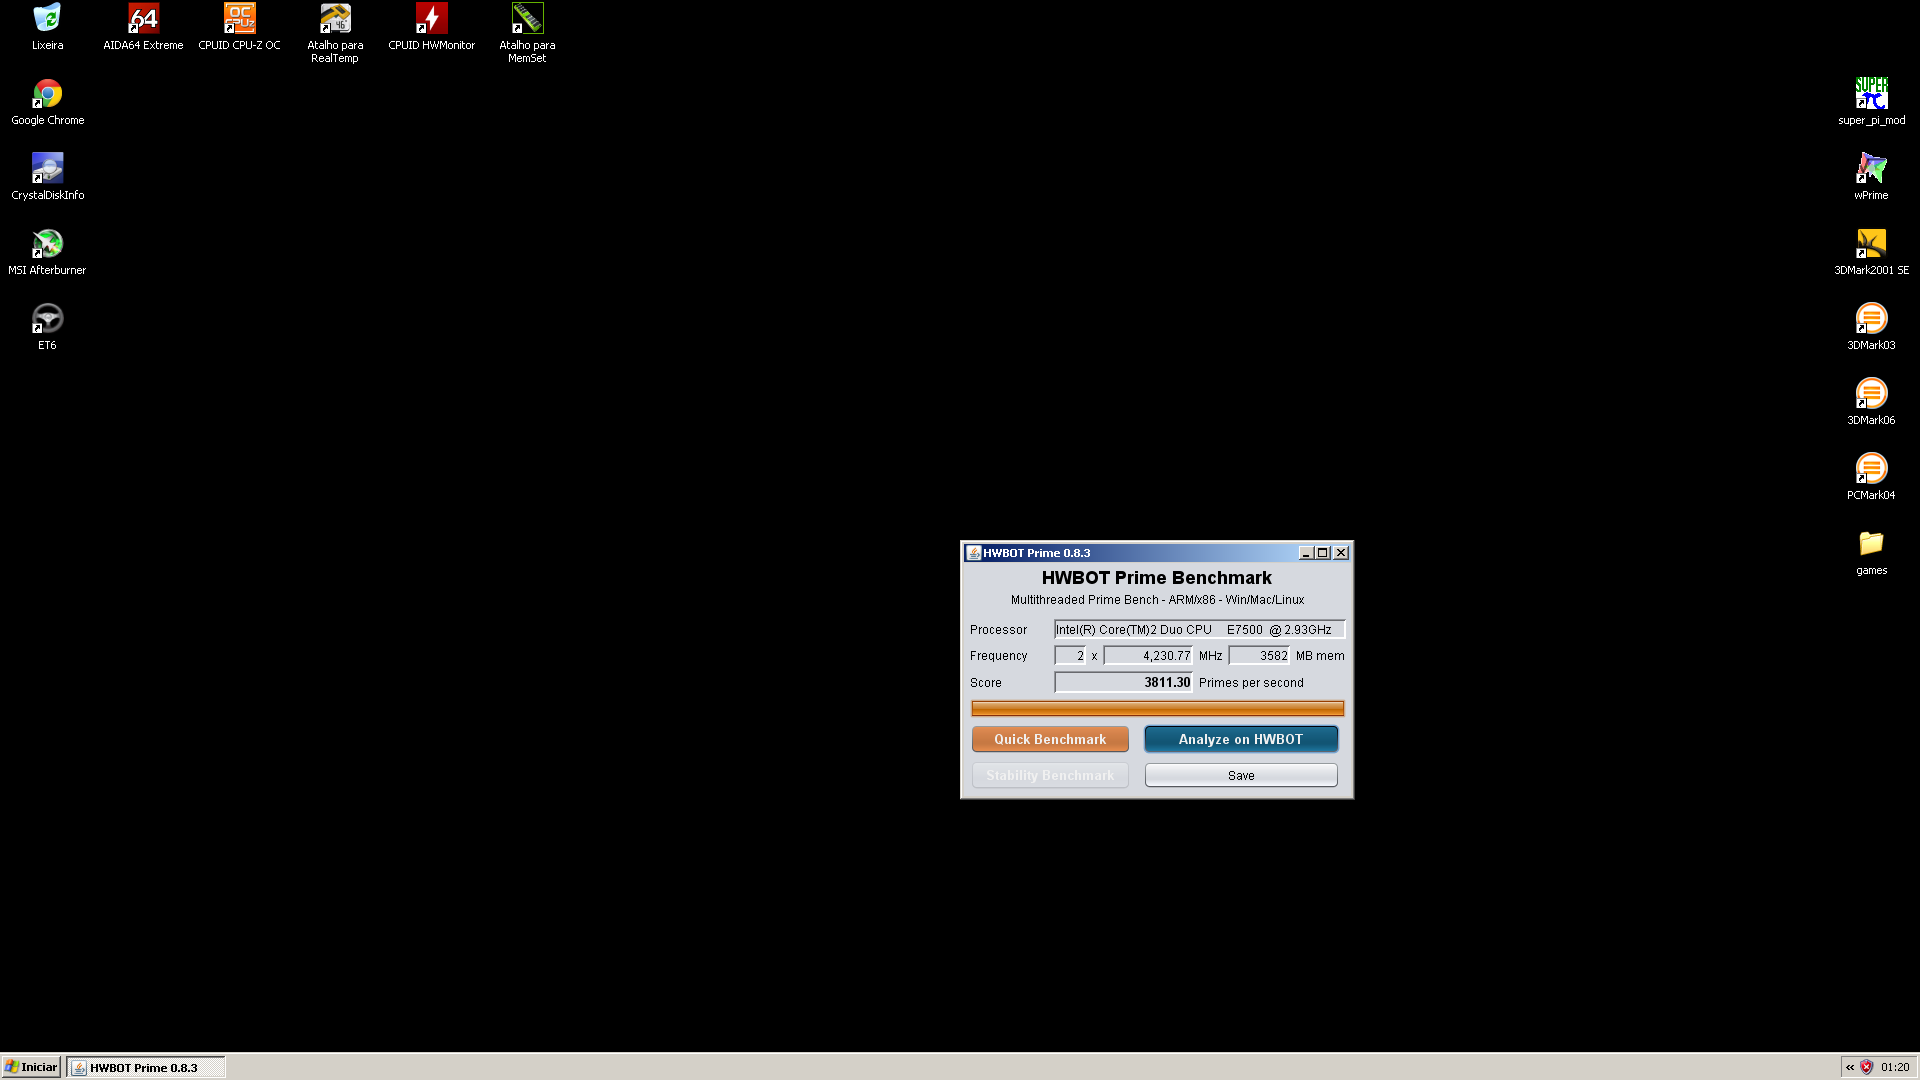Run the Quick Benchmark

point(1050,739)
